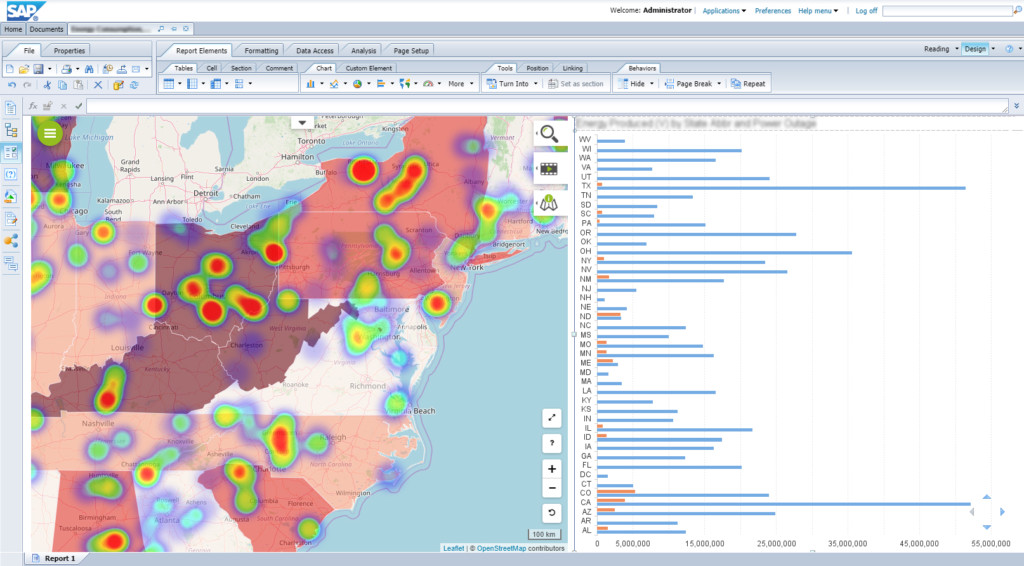1024x566 pixels.
Task: Open the Input Controls side panel
Action: click(11, 153)
